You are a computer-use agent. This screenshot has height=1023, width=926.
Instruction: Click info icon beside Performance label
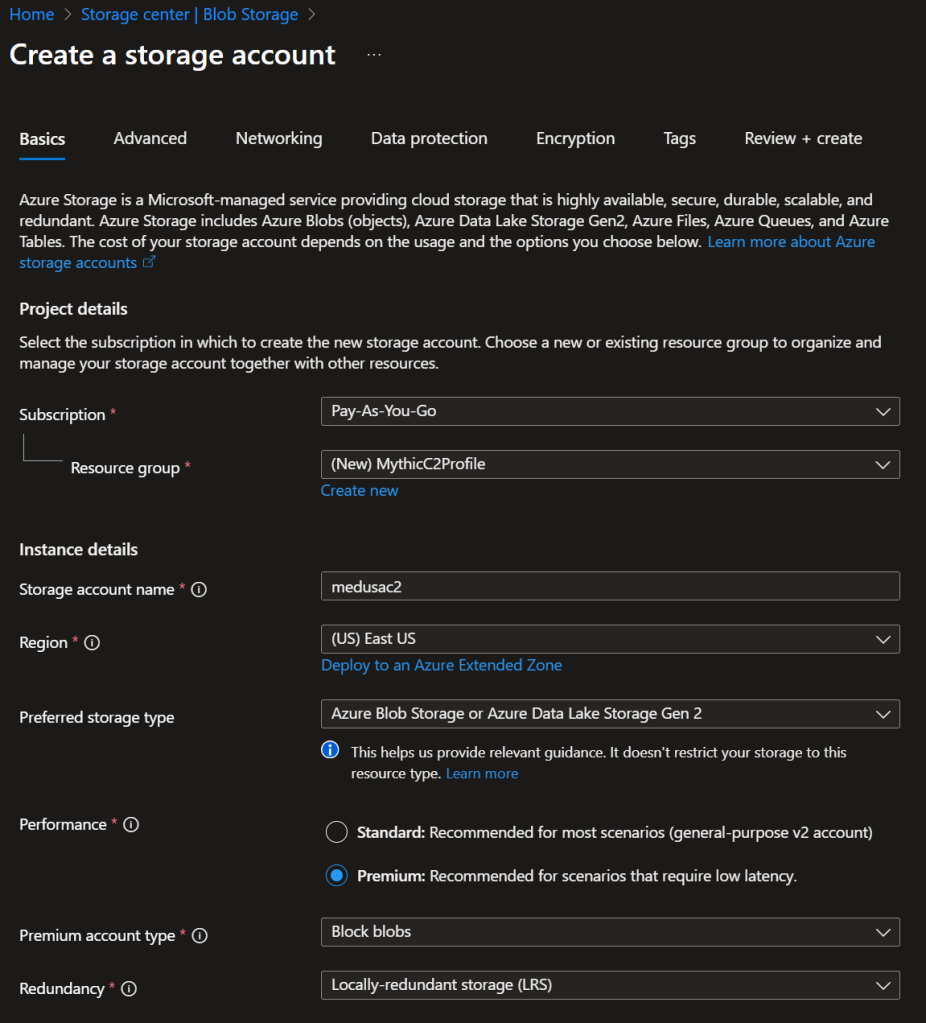tap(131, 825)
